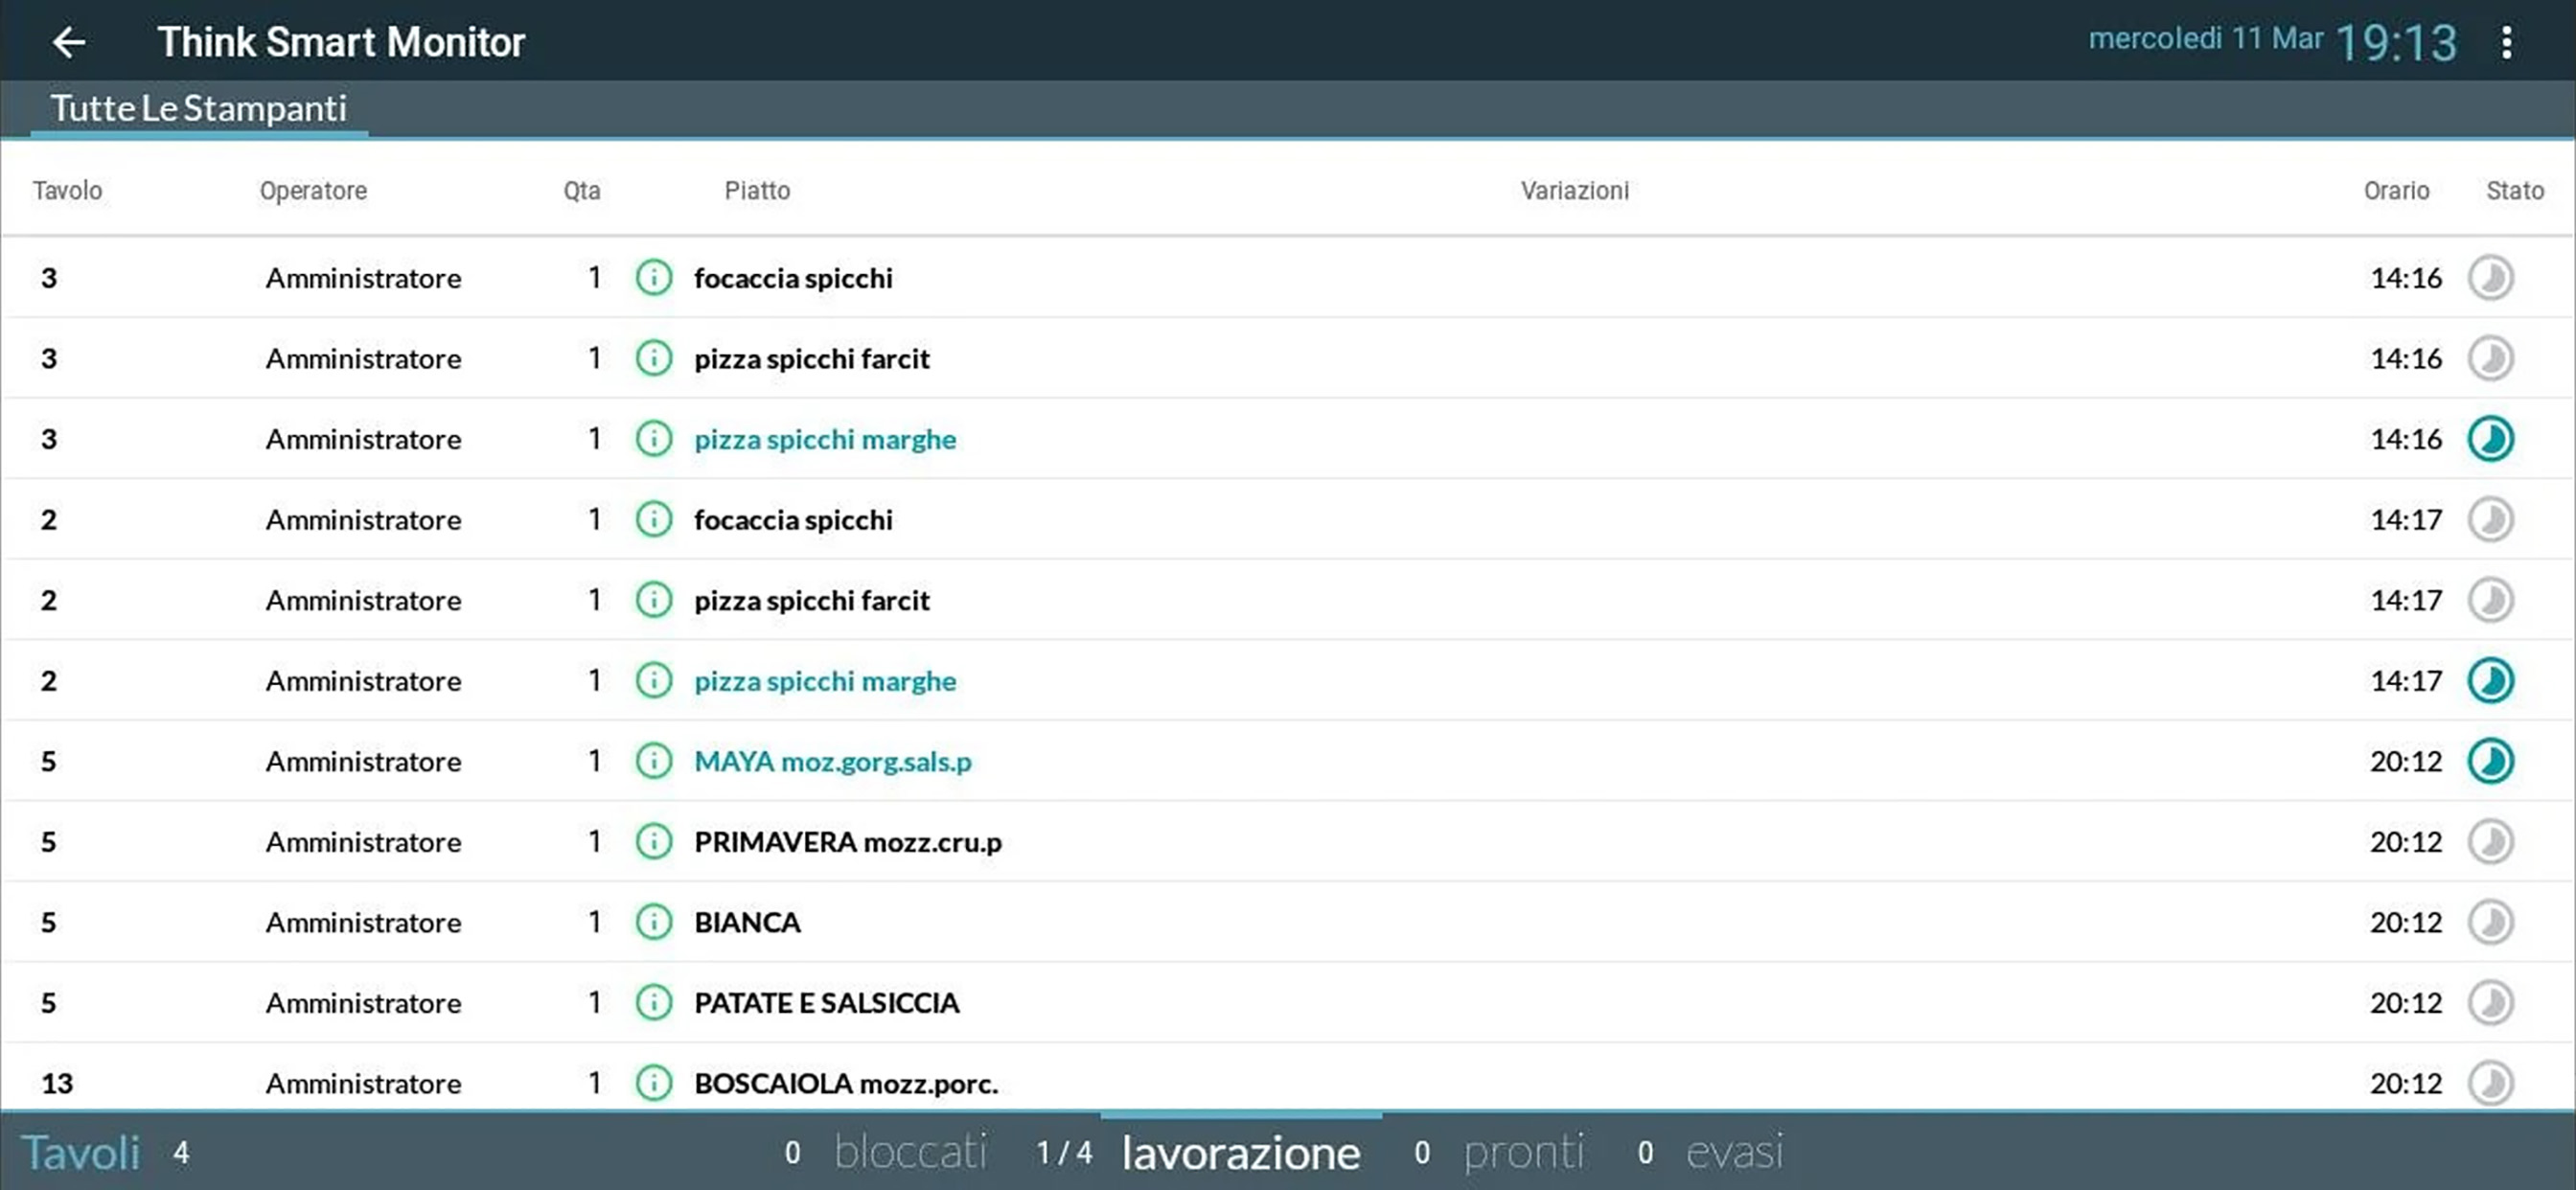Open info for table 3 pizza spicchi marghe
Viewport: 2576px width, 1190px height.
click(x=653, y=439)
